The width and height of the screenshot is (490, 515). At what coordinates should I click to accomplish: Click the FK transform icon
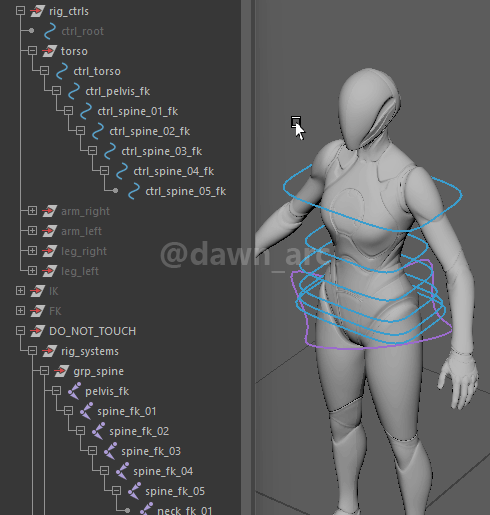(x=37, y=311)
